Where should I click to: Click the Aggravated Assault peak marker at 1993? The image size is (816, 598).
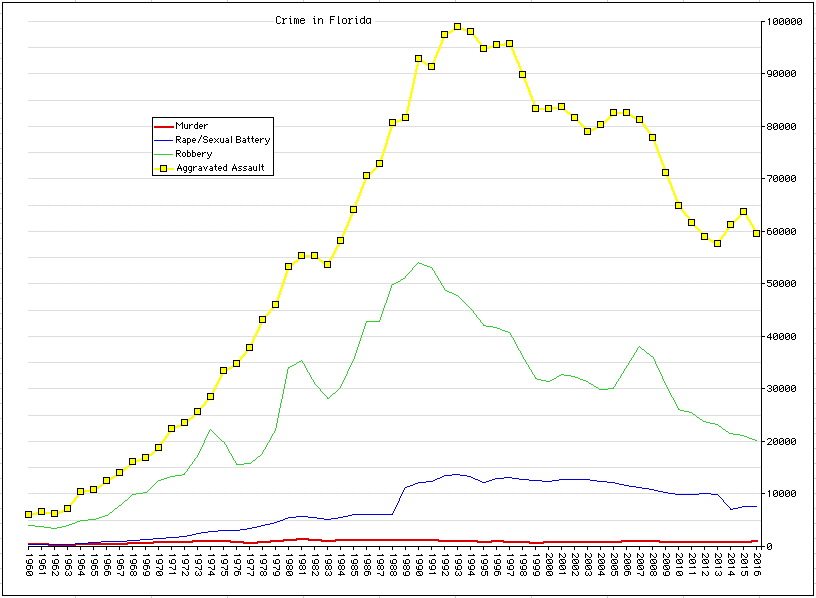point(457,27)
